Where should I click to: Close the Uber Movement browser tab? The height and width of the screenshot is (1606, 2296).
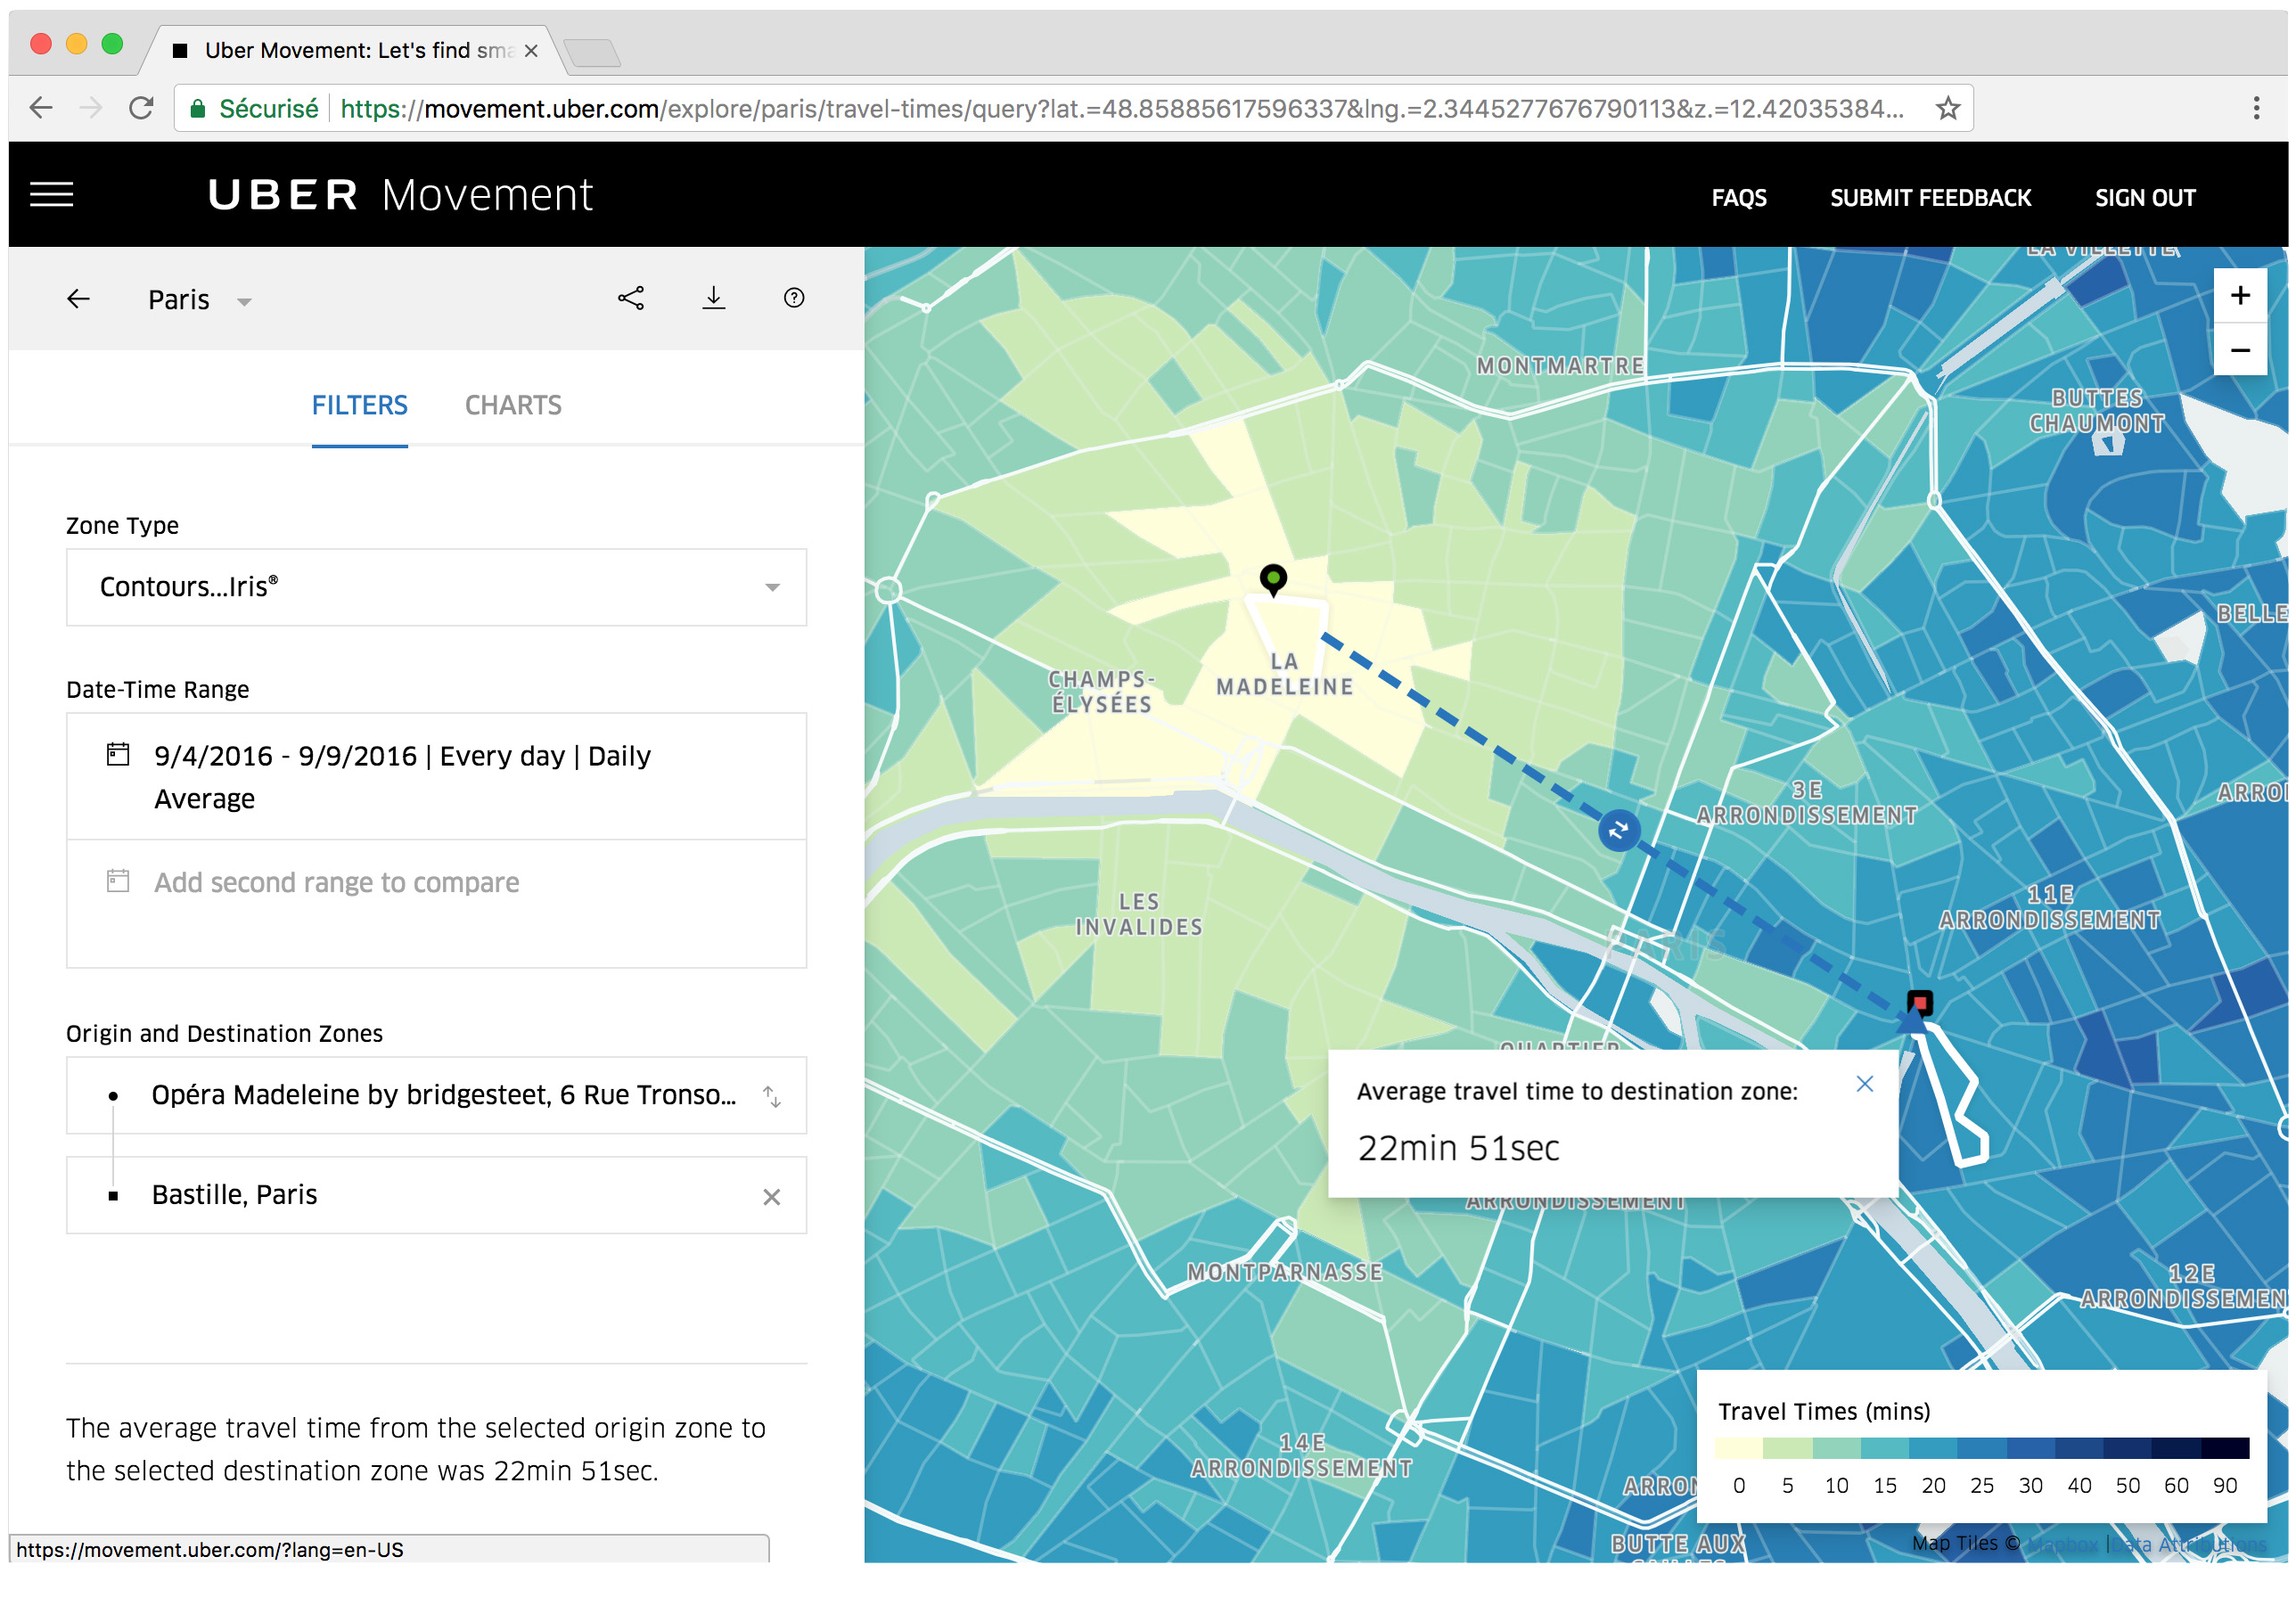coord(531,51)
